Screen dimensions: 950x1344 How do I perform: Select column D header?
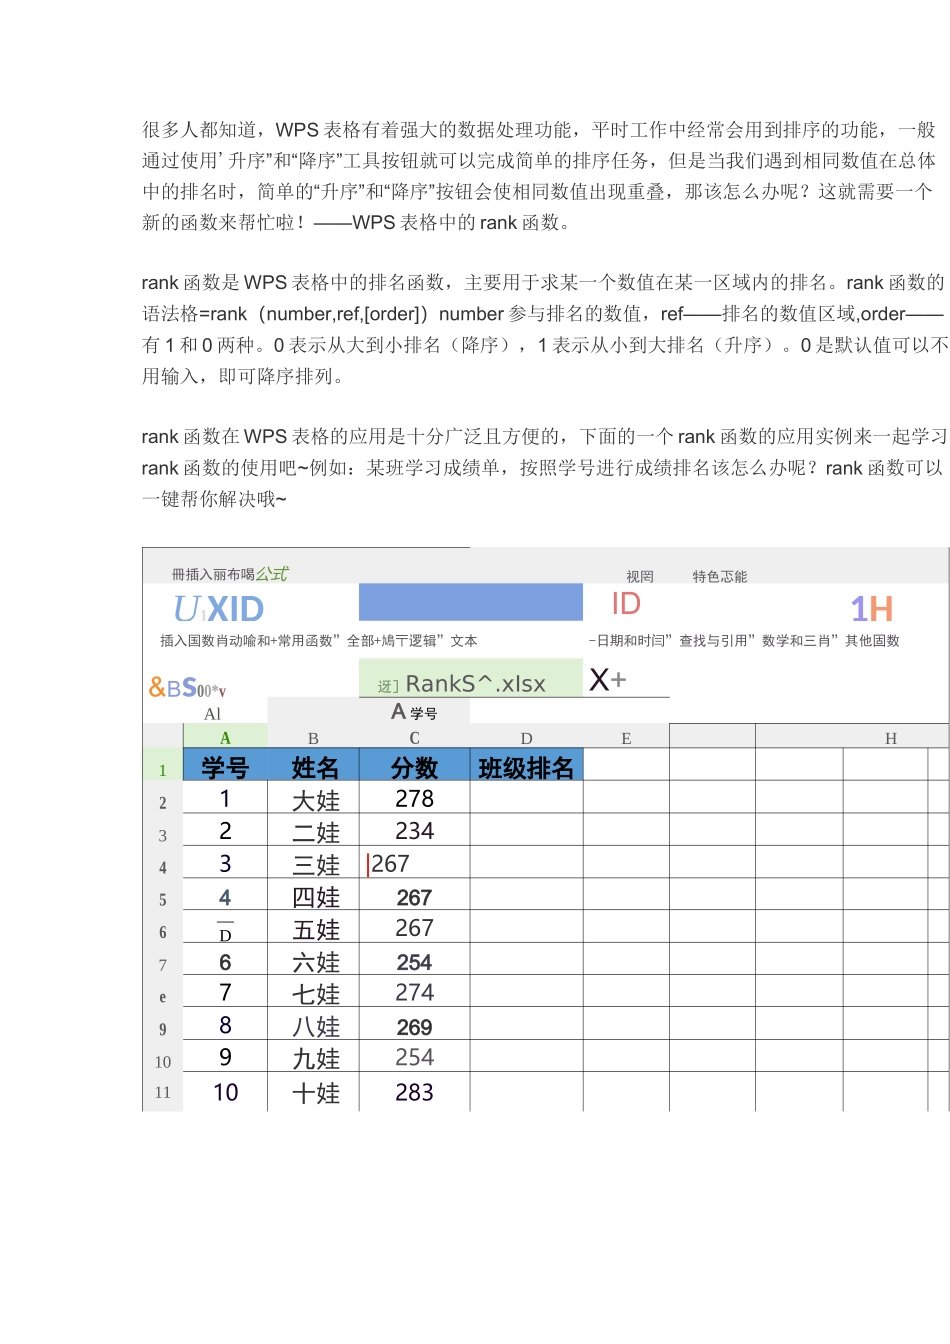pyautogui.click(x=526, y=738)
